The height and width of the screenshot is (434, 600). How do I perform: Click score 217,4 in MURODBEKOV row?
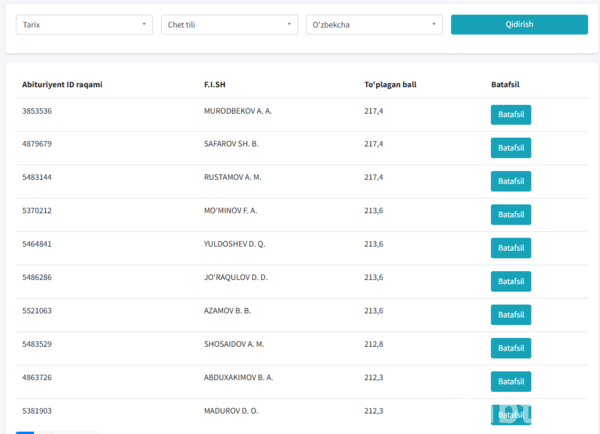(x=373, y=111)
